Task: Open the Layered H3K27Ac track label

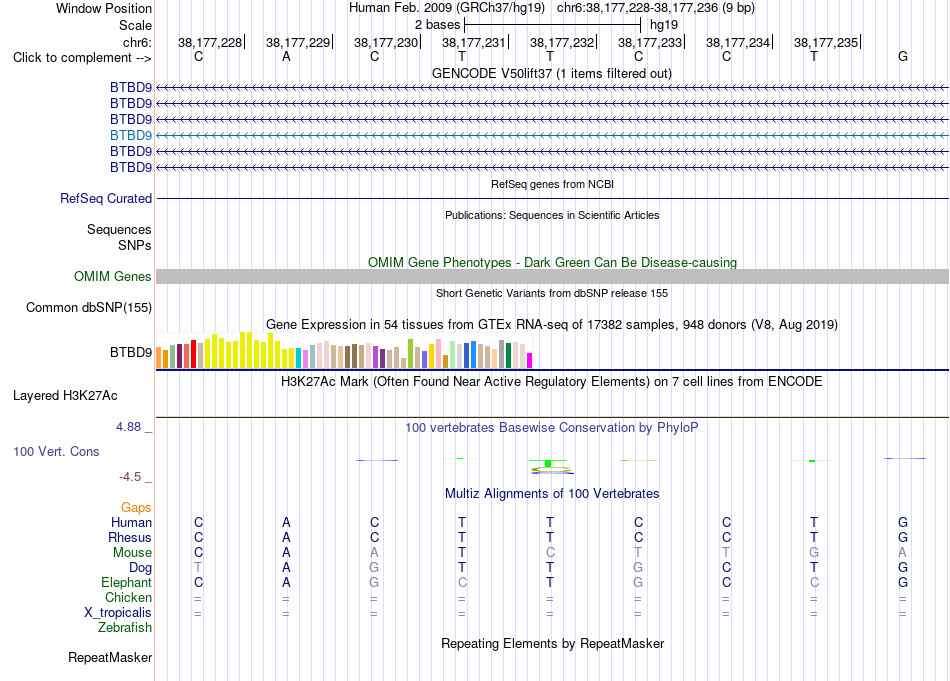Action: click(65, 396)
